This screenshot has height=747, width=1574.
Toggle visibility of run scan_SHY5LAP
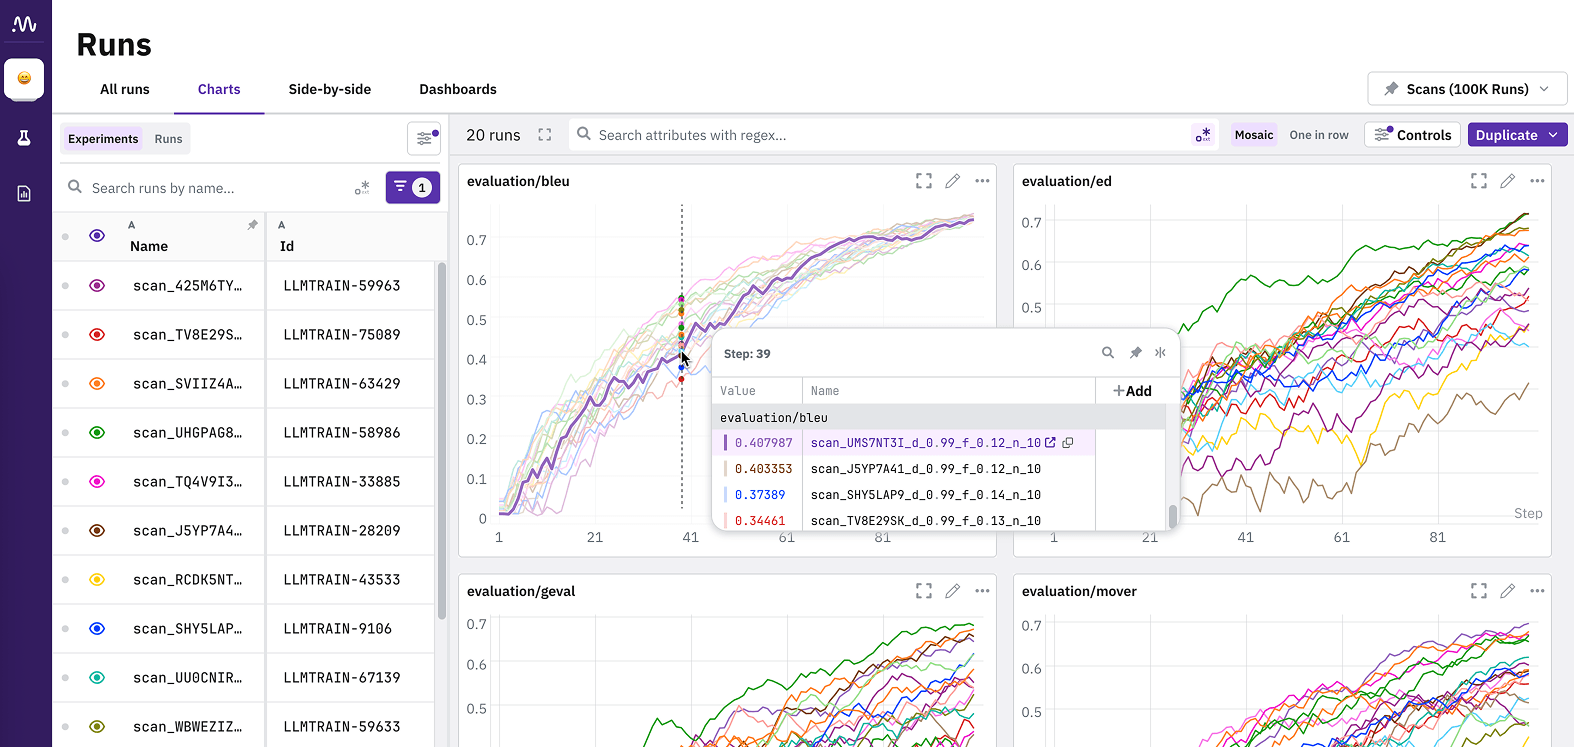(97, 629)
